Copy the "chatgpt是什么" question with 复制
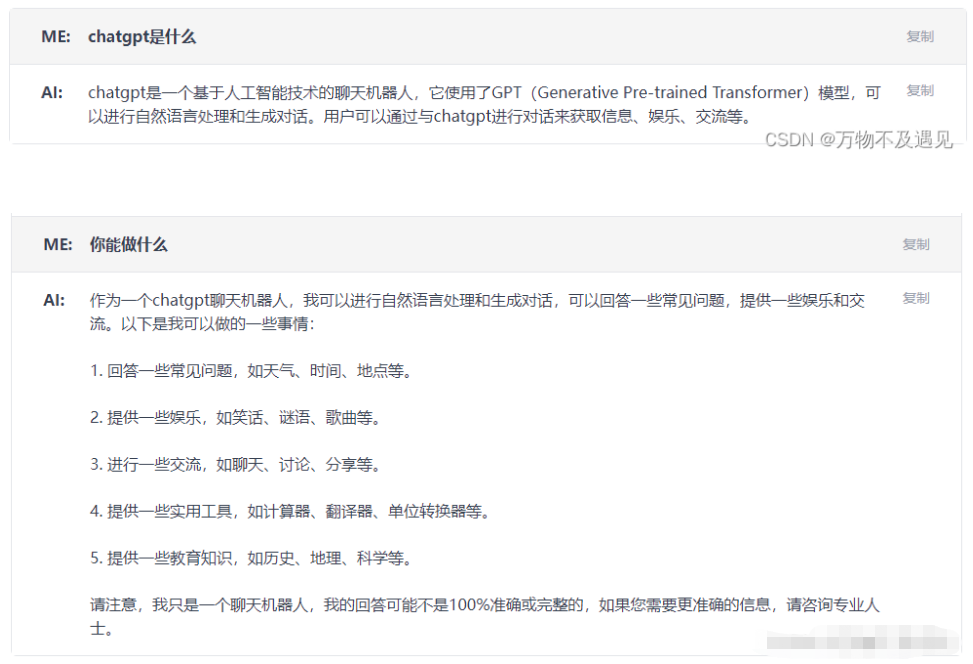 919,37
